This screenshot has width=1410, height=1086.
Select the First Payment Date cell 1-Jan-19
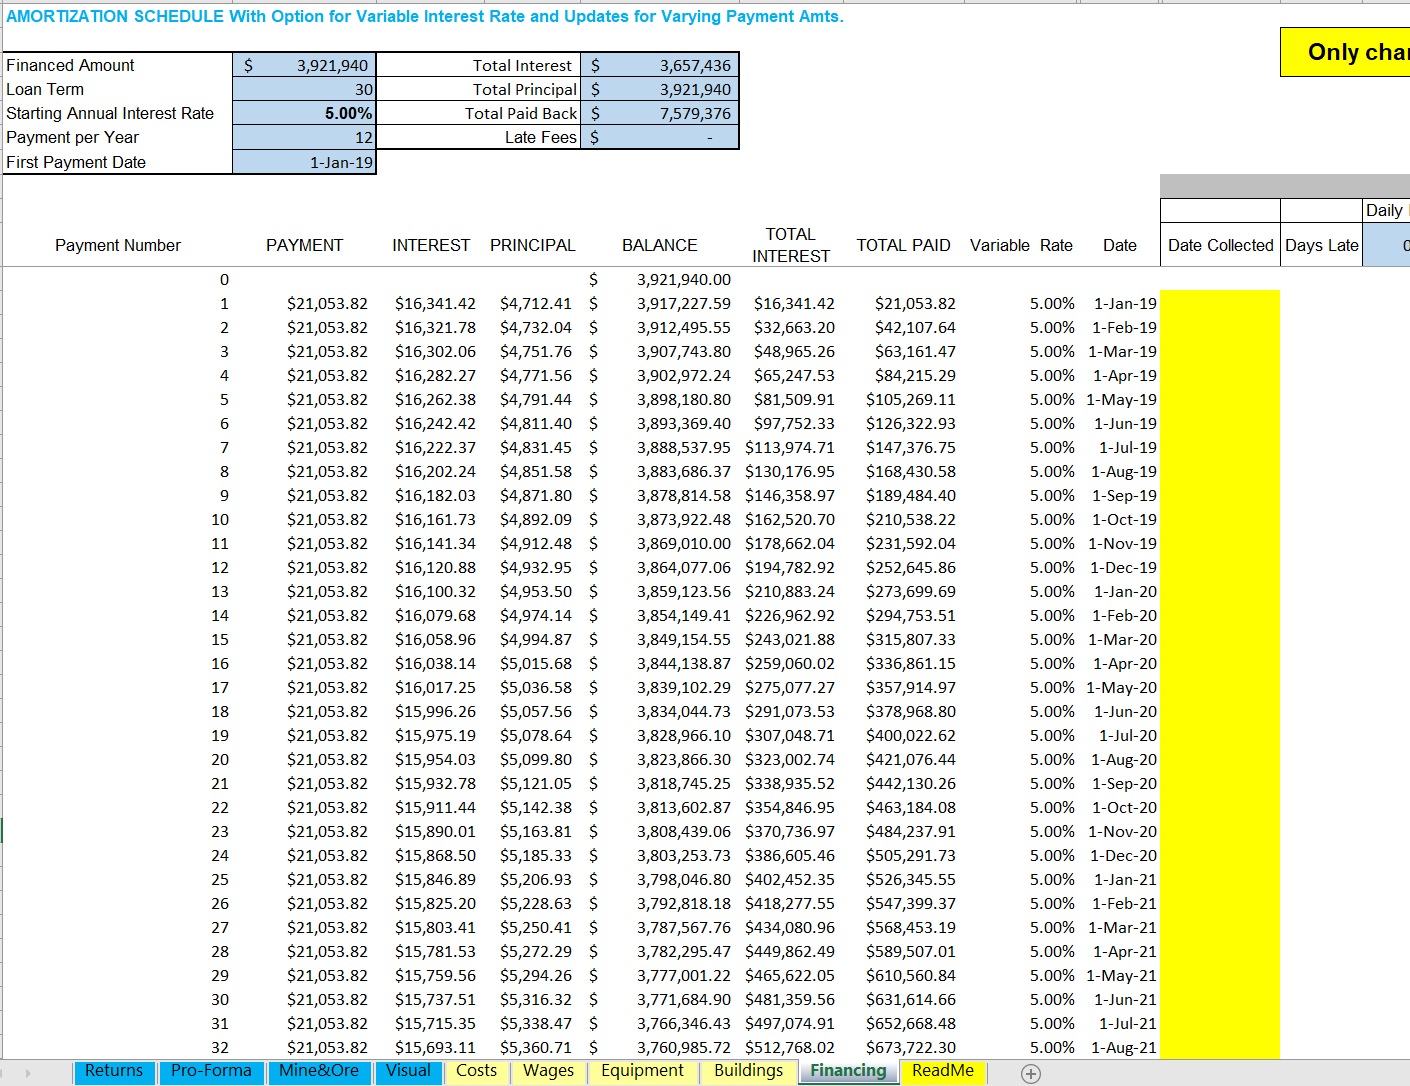(304, 162)
